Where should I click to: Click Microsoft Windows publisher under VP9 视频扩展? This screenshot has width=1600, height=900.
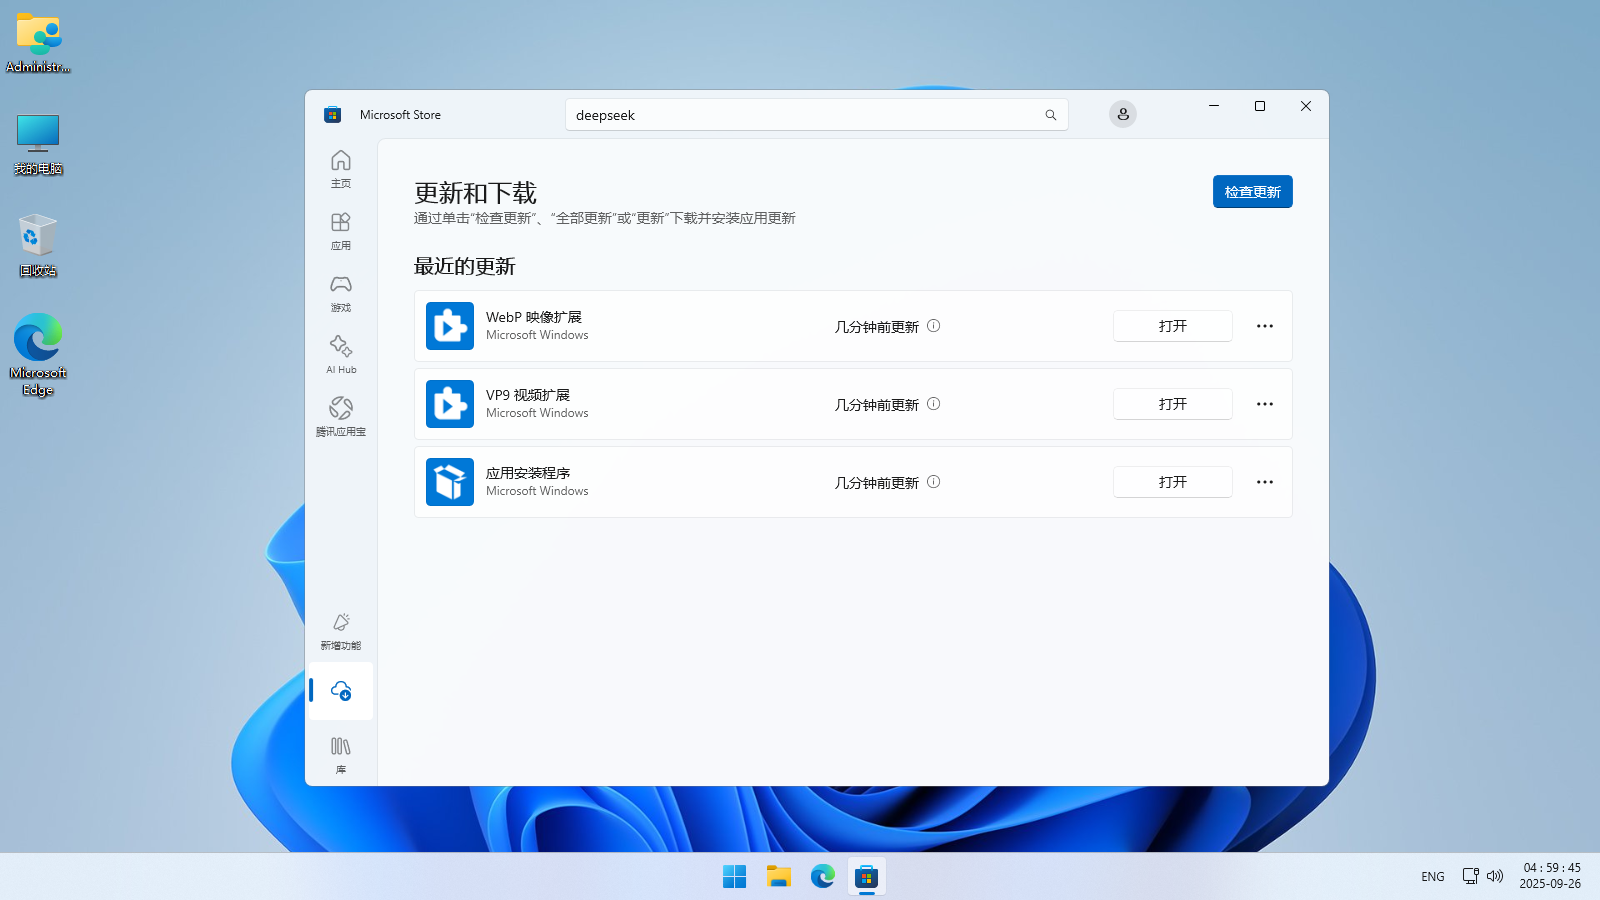(x=537, y=413)
